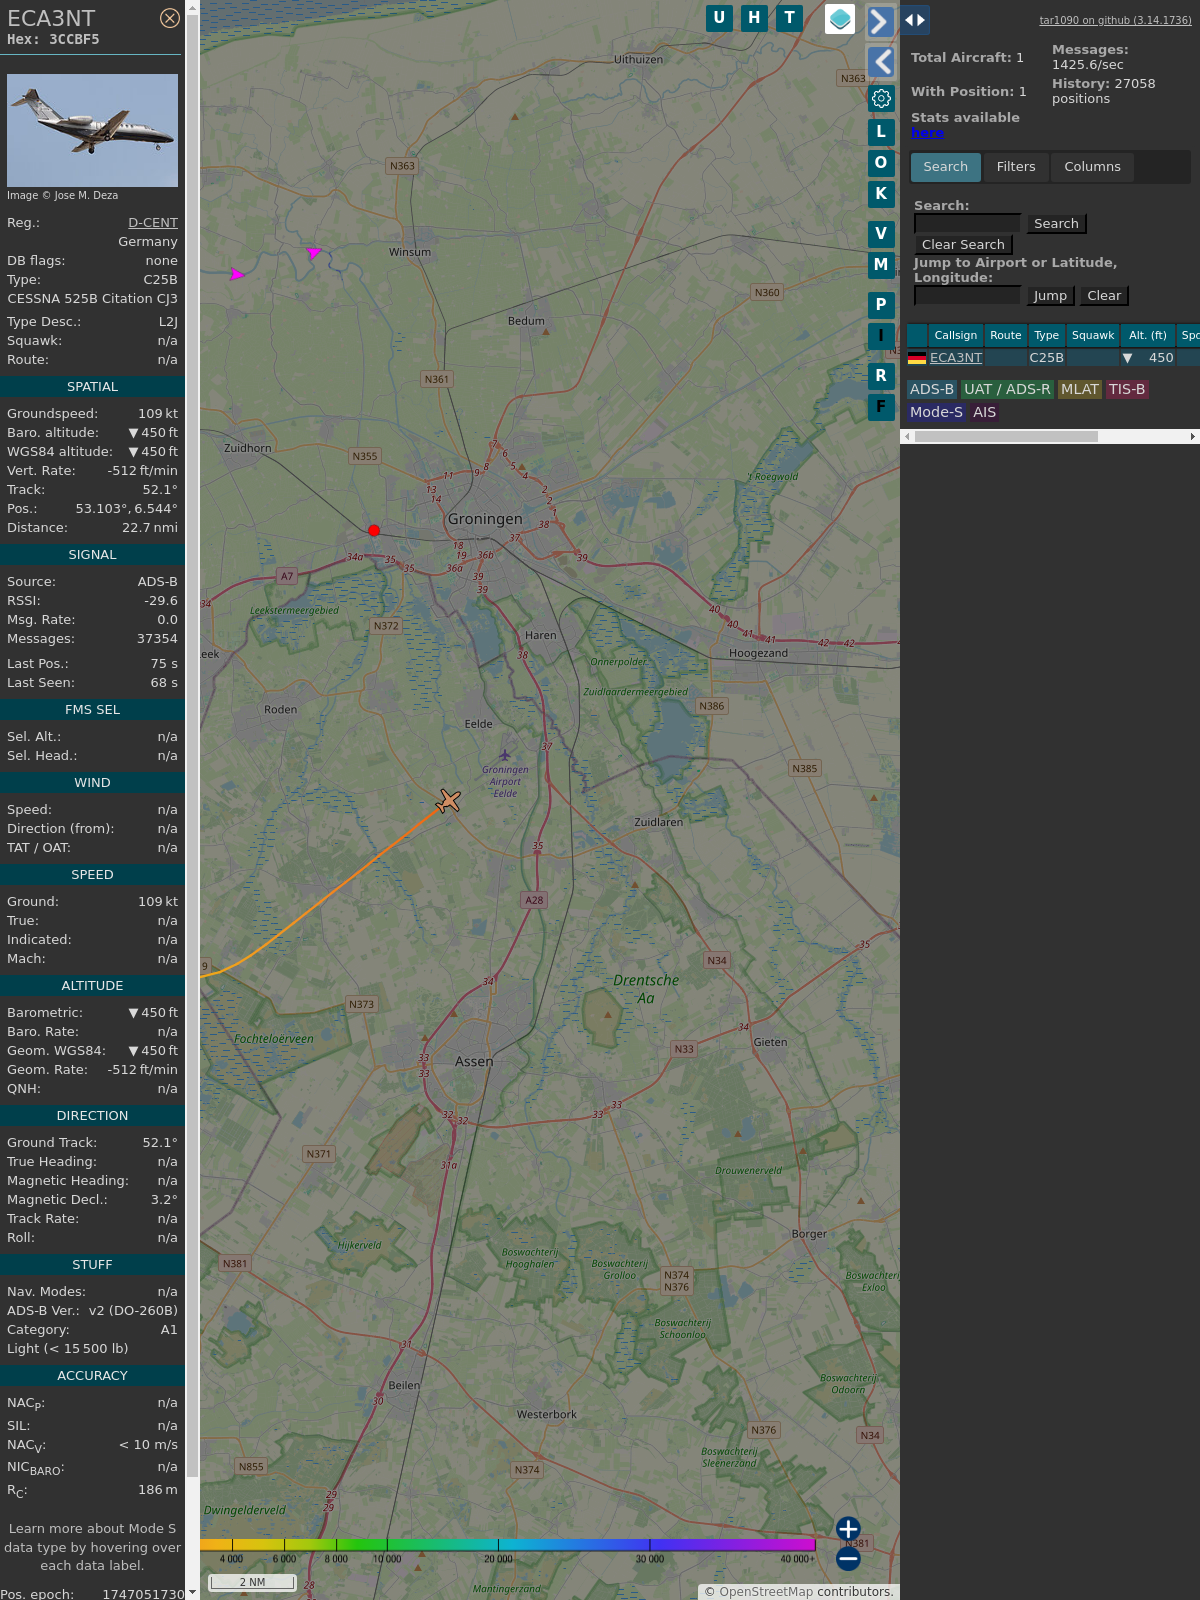Toggle the U map button

(719, 18)
